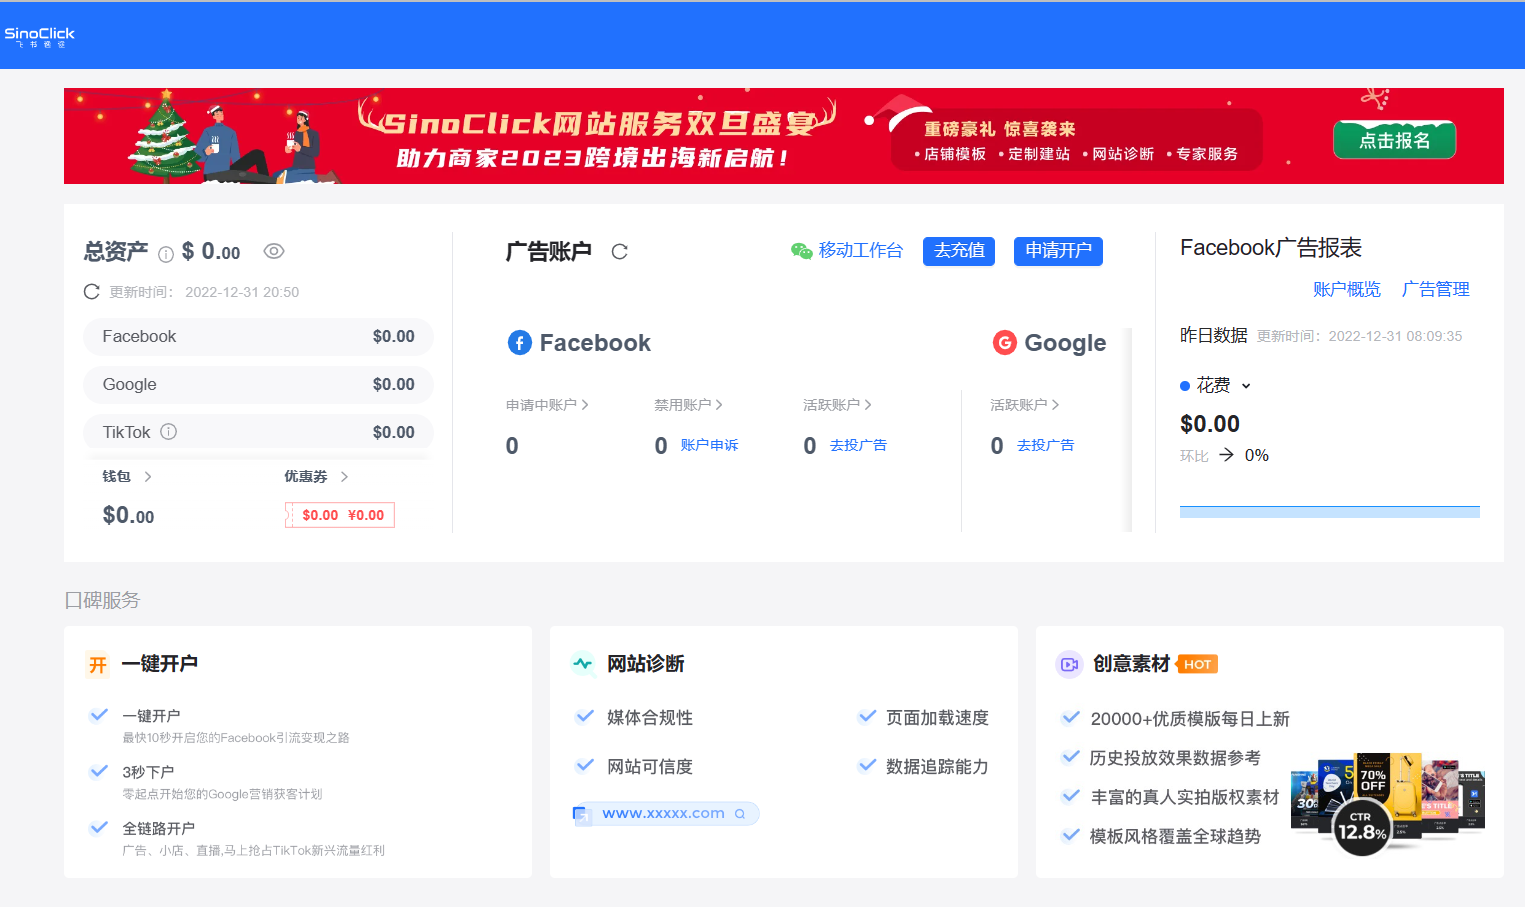Click the Facebook logo icon
1525x907 pixels.
tap(520, 343)
